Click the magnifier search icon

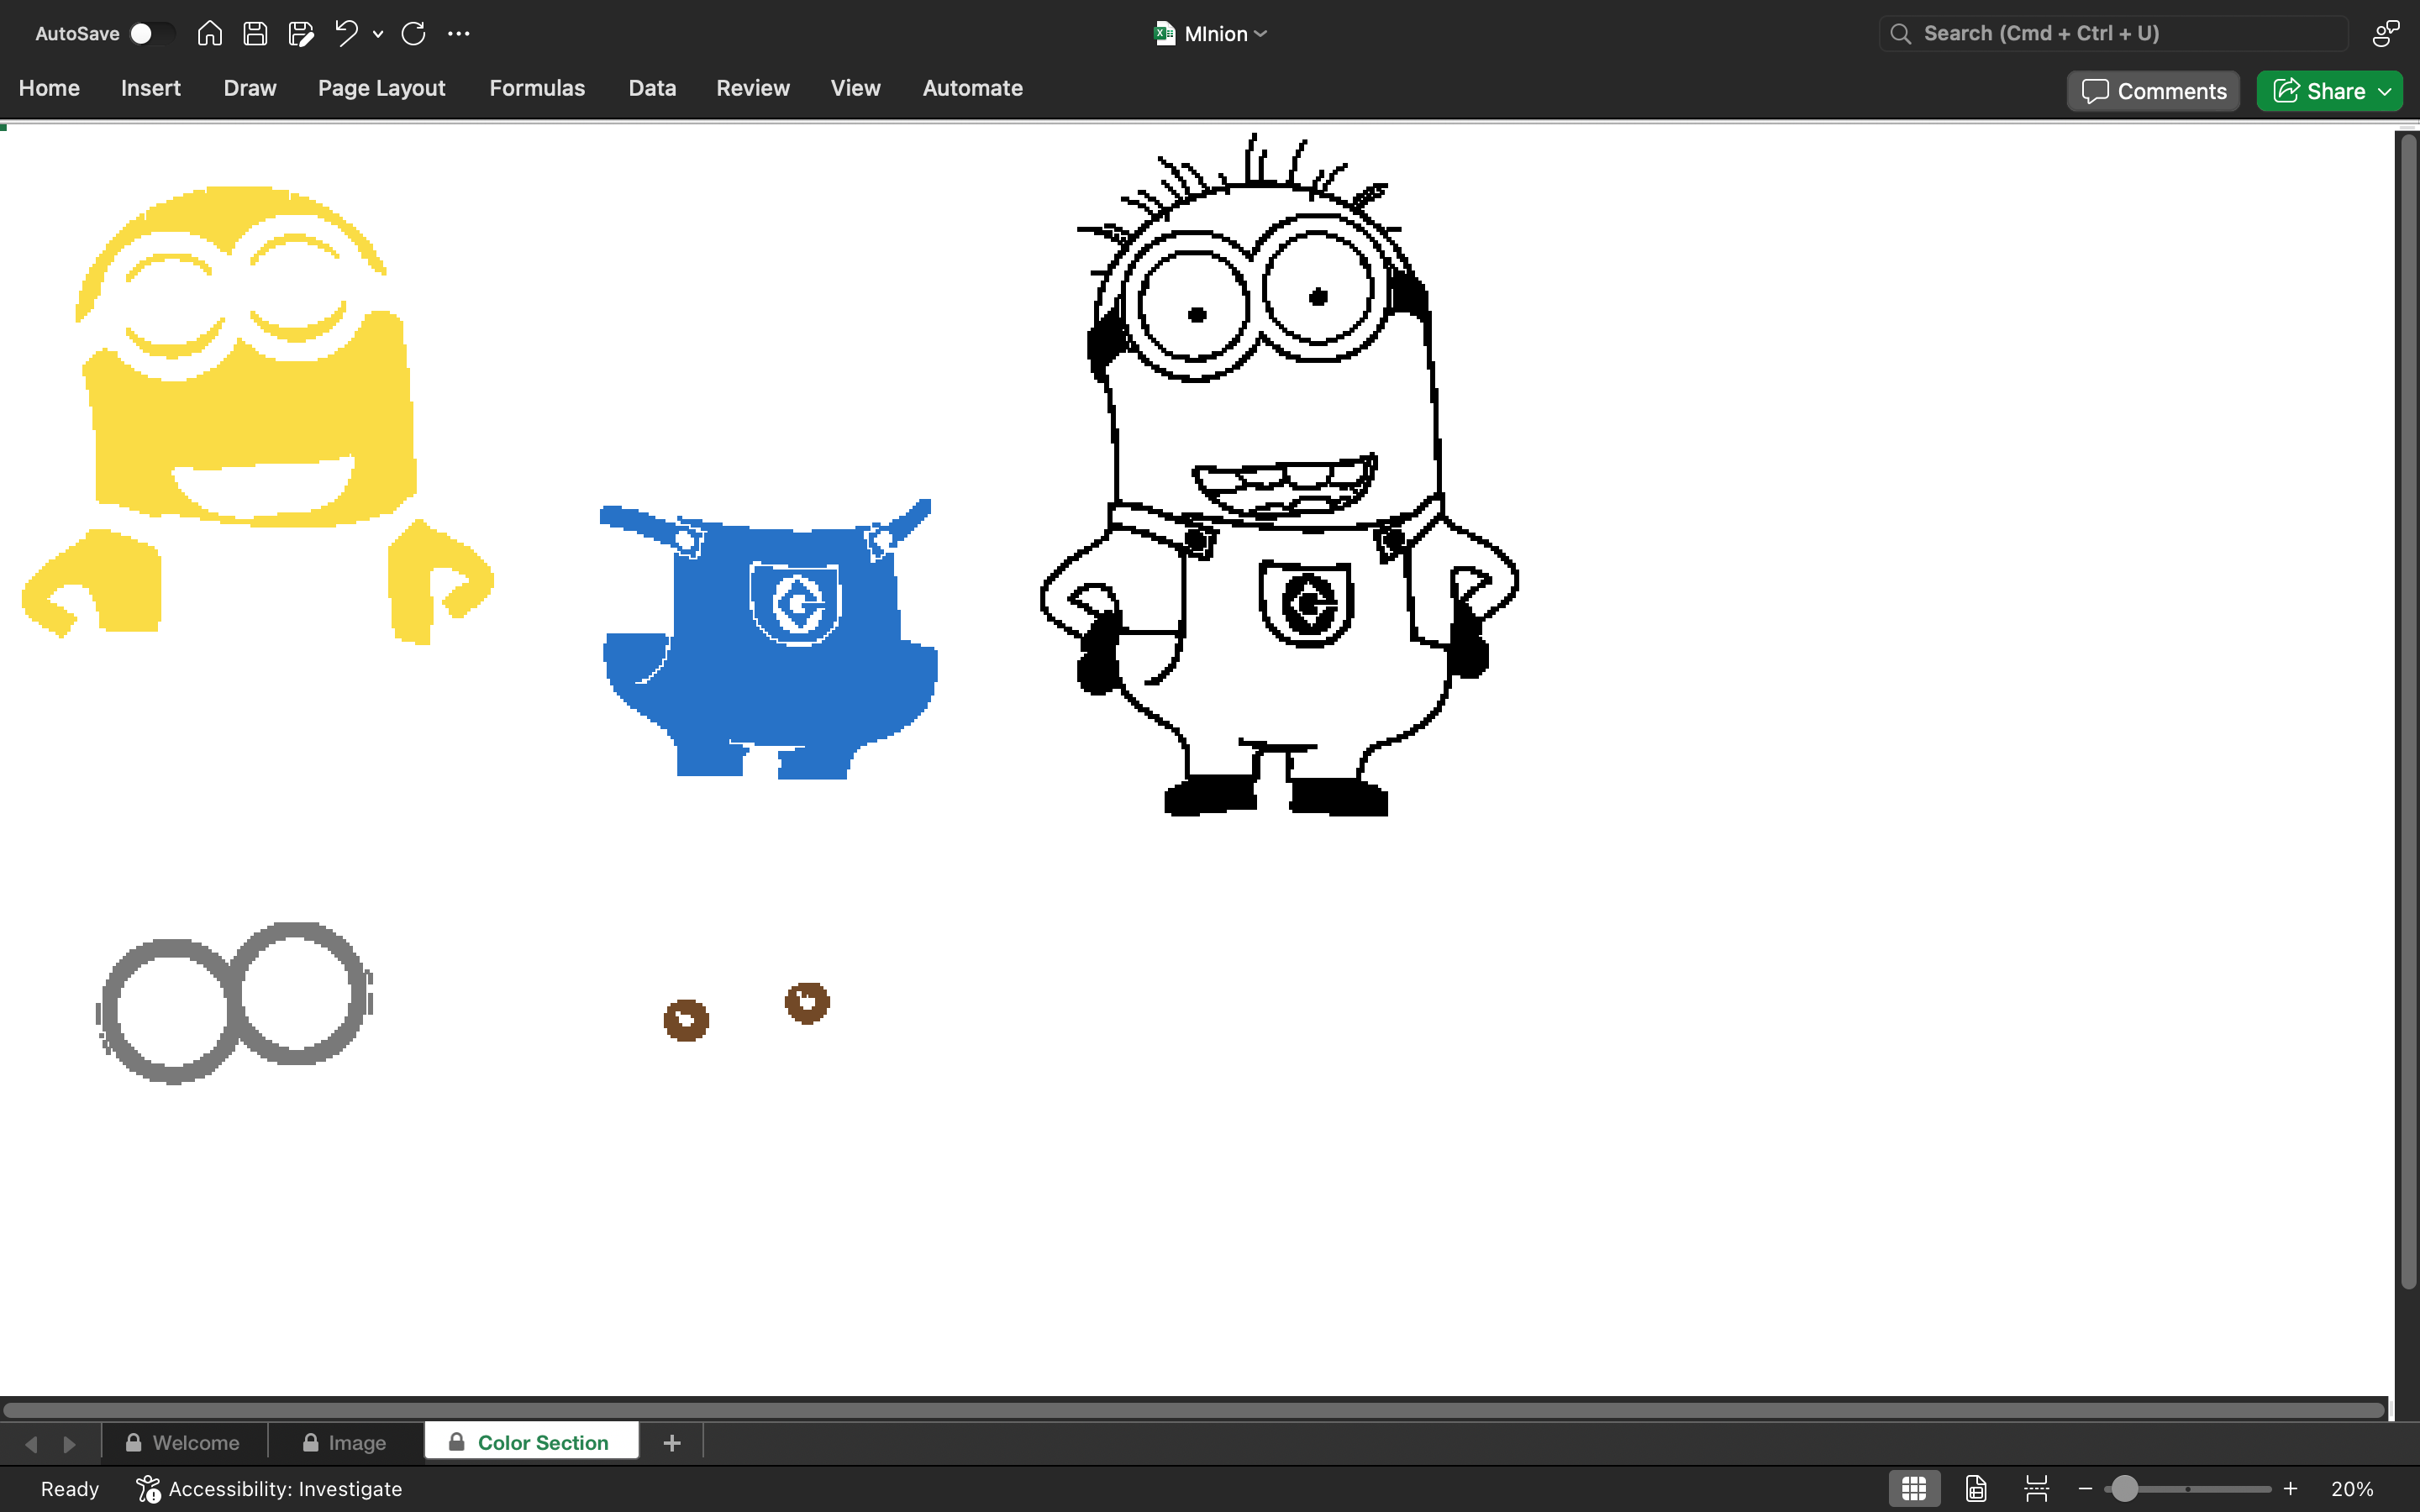(1901, 34)
